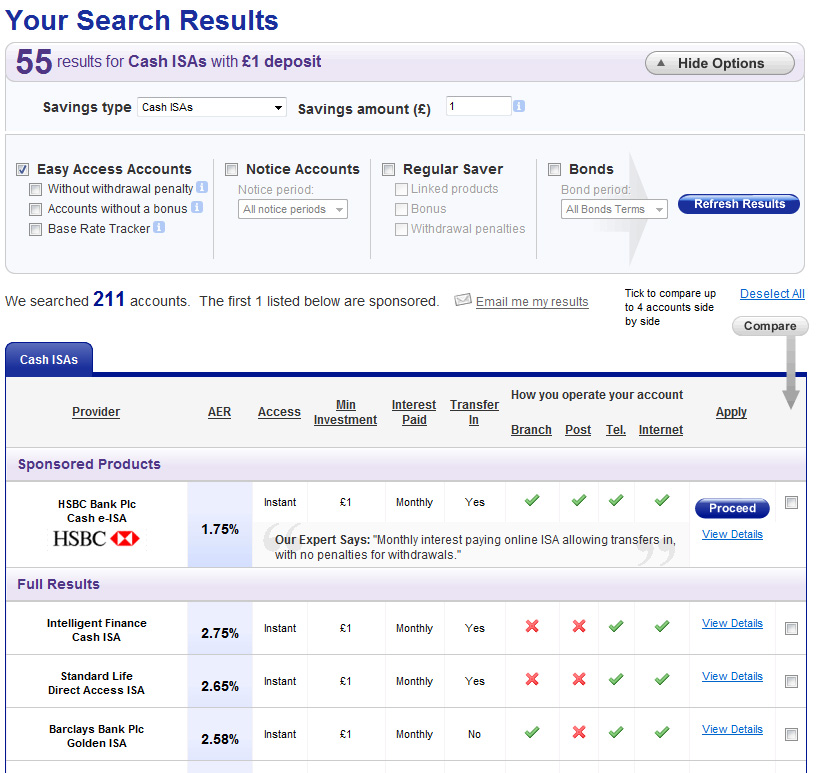
Task: View Details for Barclays Golden ISA
Action: [x=732, y=729]
